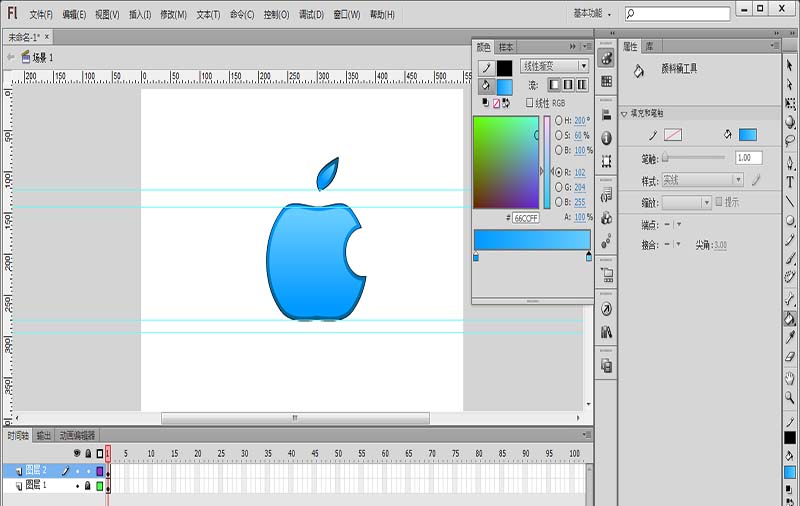The height and width of the screenshot is (506, 800).
Task: Enable the 提示 checkbox in Properties
Action: coord(719,201)
